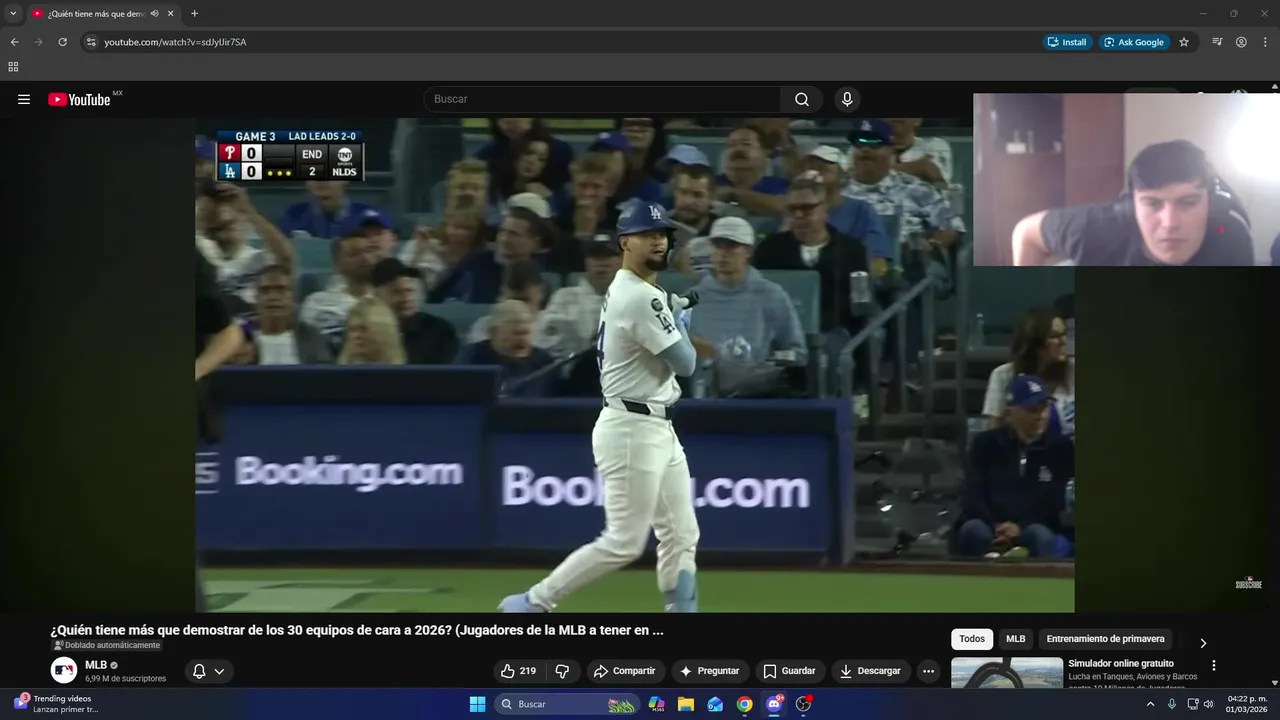Open the Chrome apps grid shortcut
Viewport: 1280px width, 720px height.
pyautogui.click(x=13, y=67)
